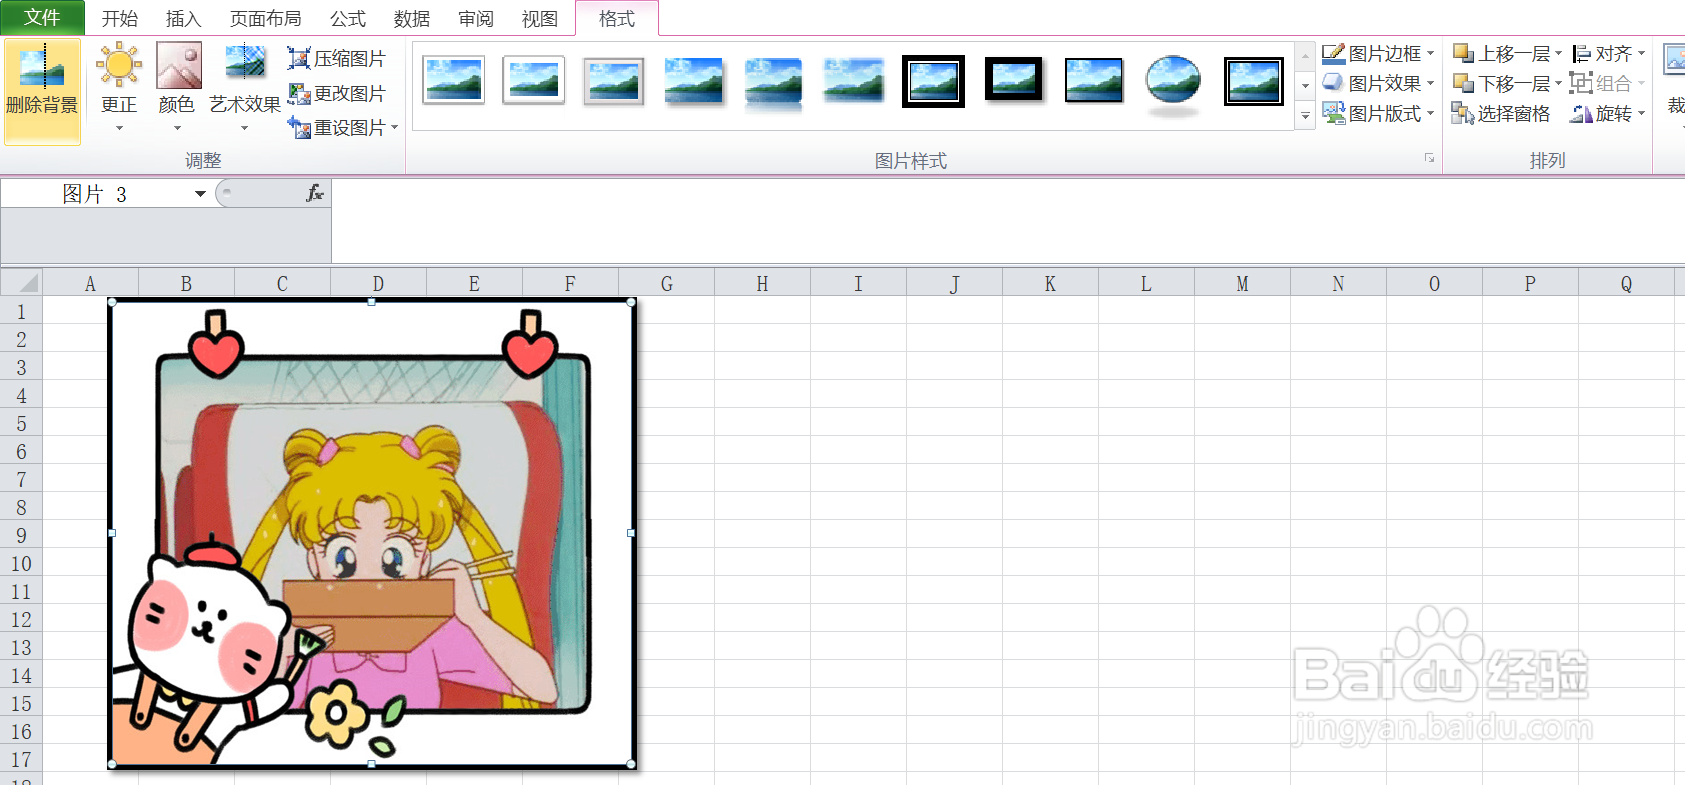The width and height of the screenshot is (1685, 785).
Task: Click 重设图片 reset picture
Action: [336, 128]
